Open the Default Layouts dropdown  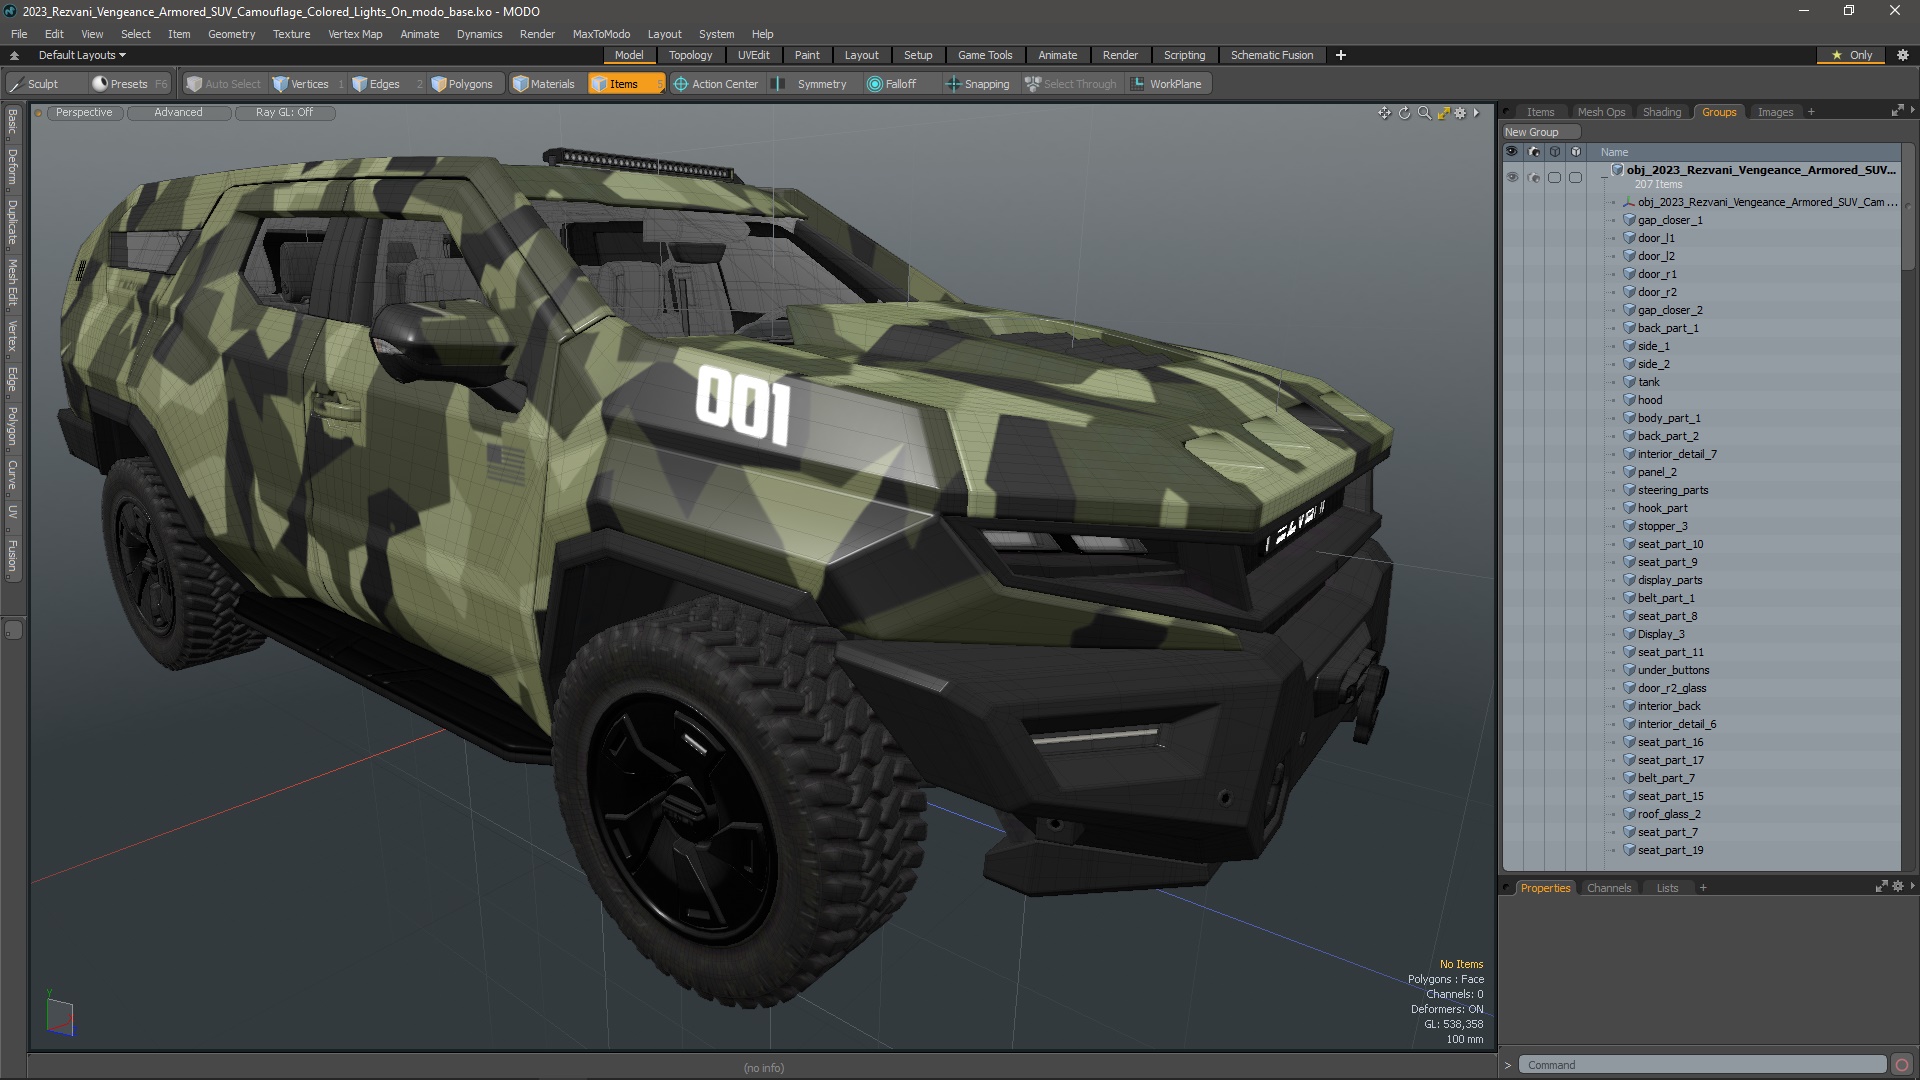pos(82,55)
